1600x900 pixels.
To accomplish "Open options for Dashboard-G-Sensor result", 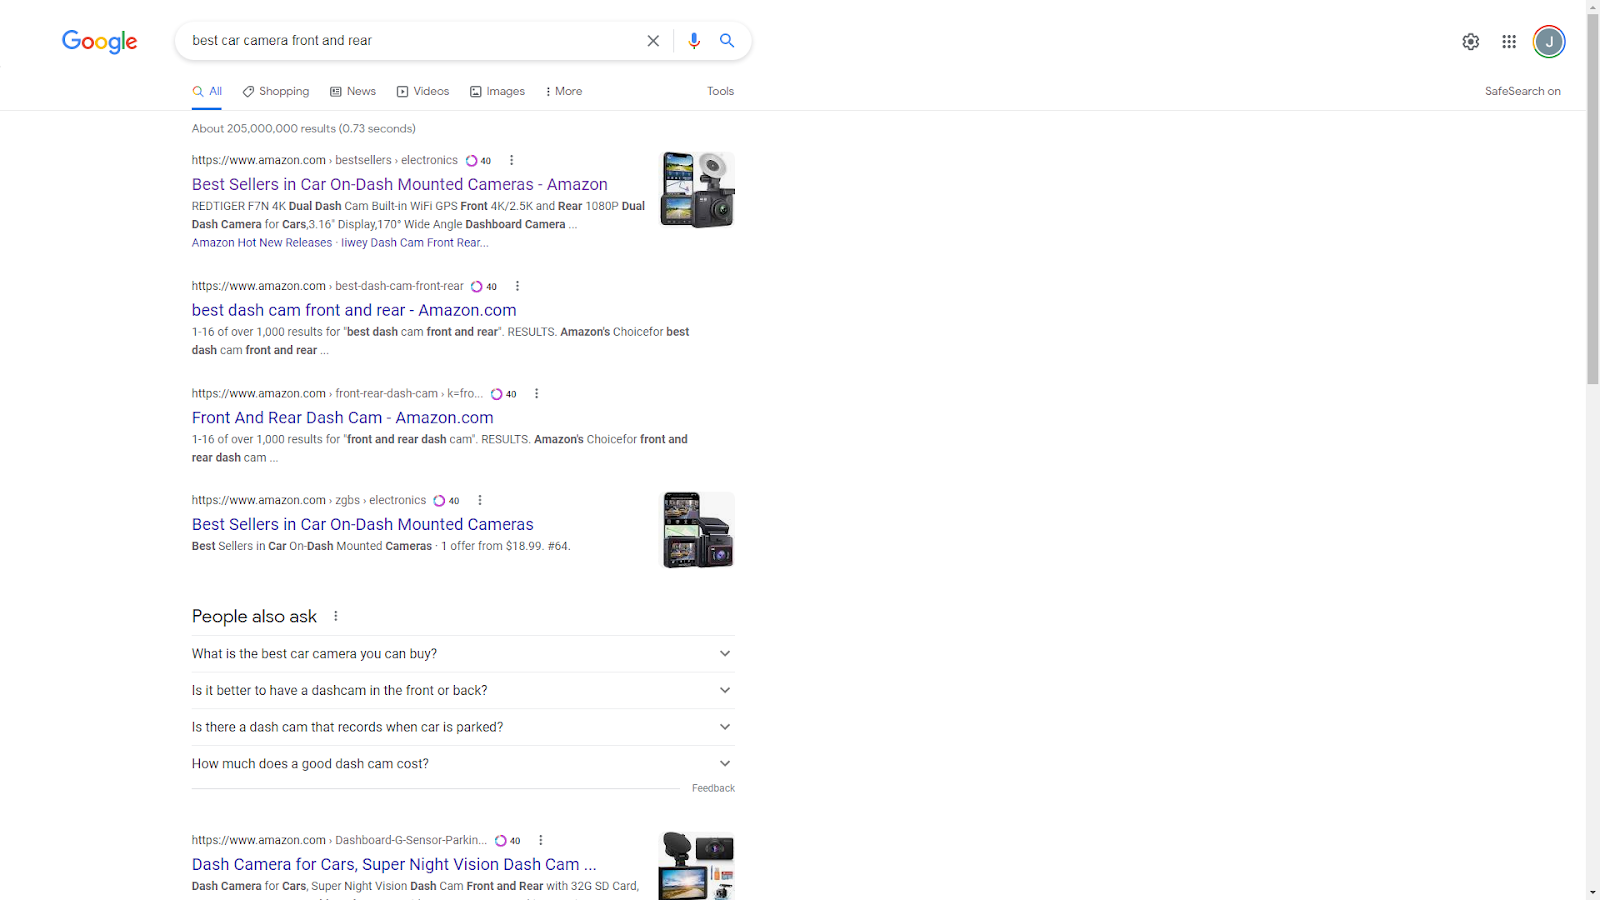I will (541, 840).
